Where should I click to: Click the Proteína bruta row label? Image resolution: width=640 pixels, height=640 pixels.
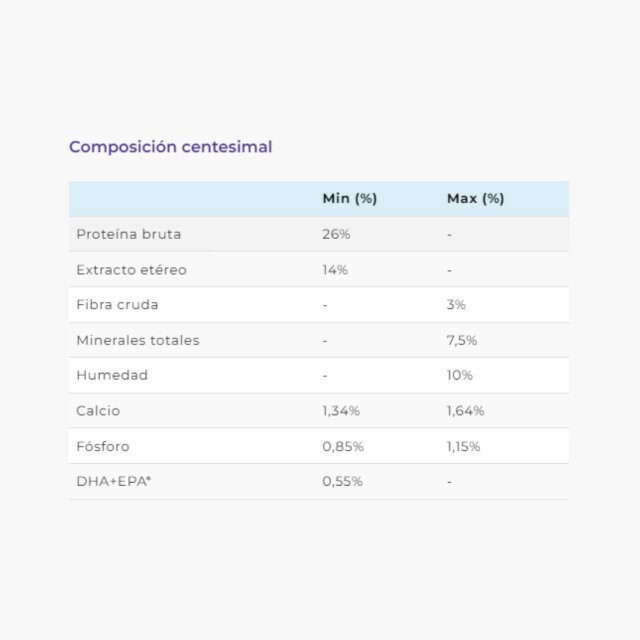(x=129, y=234)
